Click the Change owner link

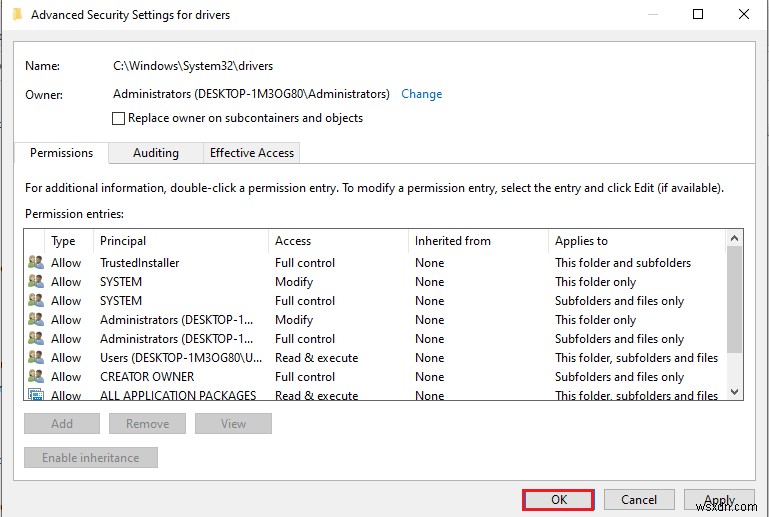point(421,94)
